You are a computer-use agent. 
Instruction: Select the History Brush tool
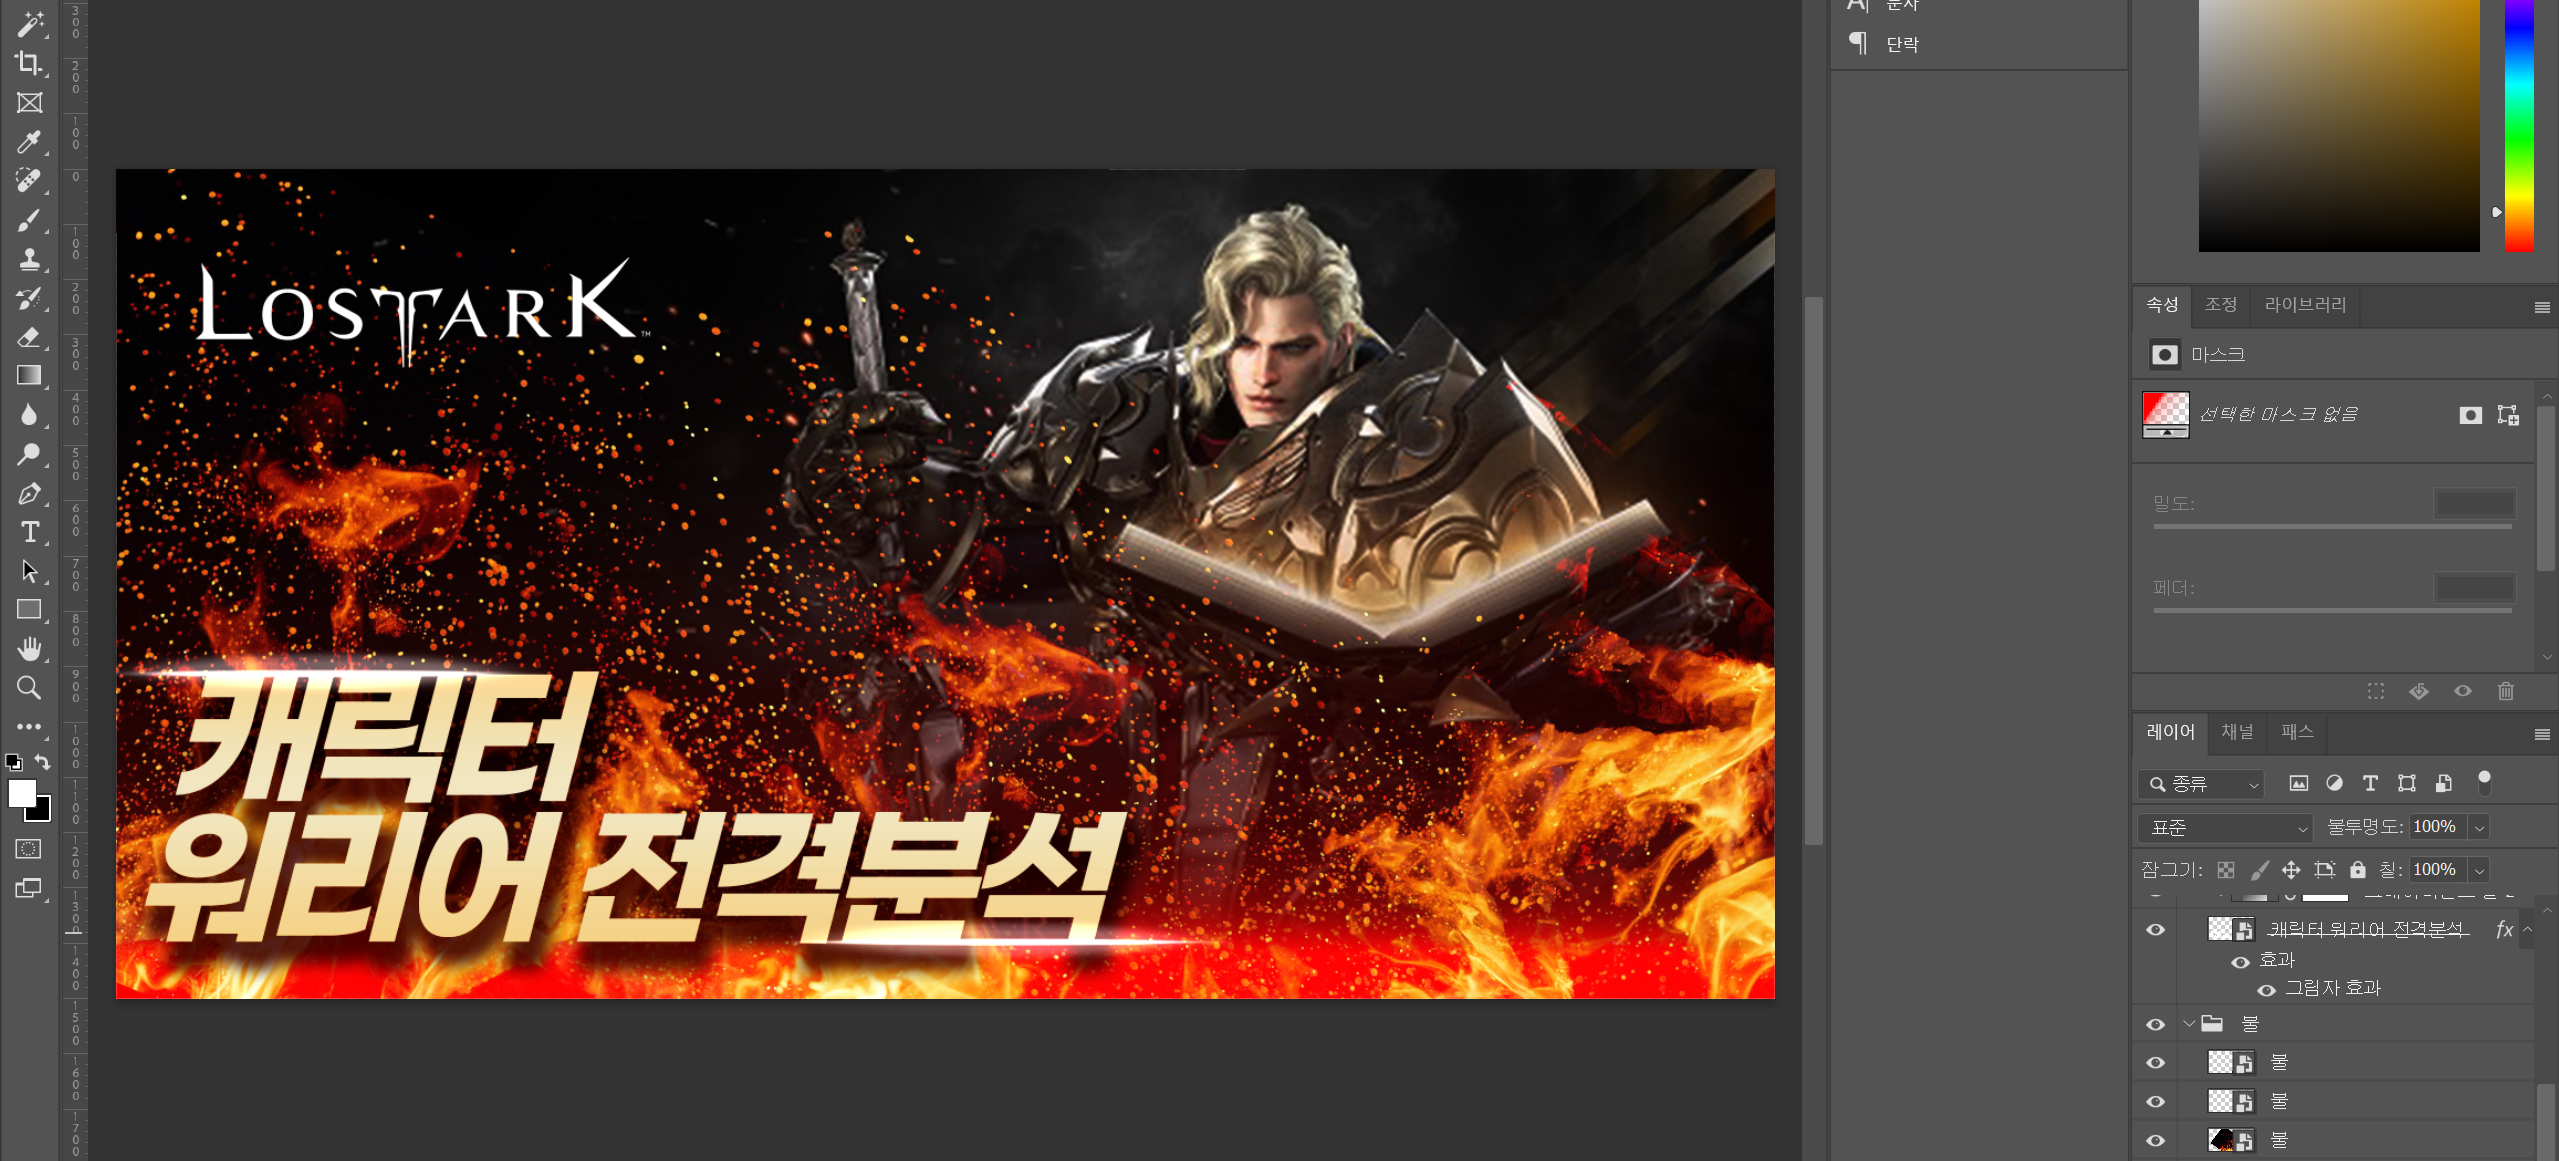coord(30,297)
